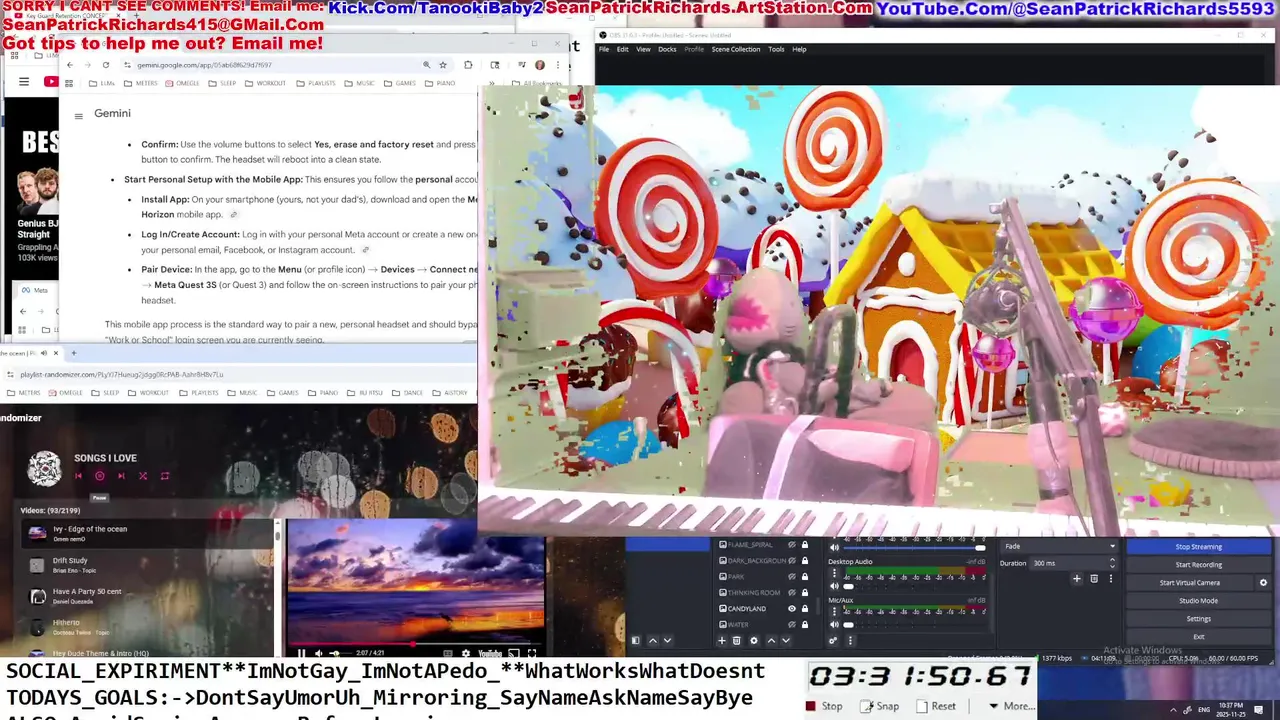Reload the Gemini browser page
This screenshot has width=1280, height=720.
click(x=105, y=65)
